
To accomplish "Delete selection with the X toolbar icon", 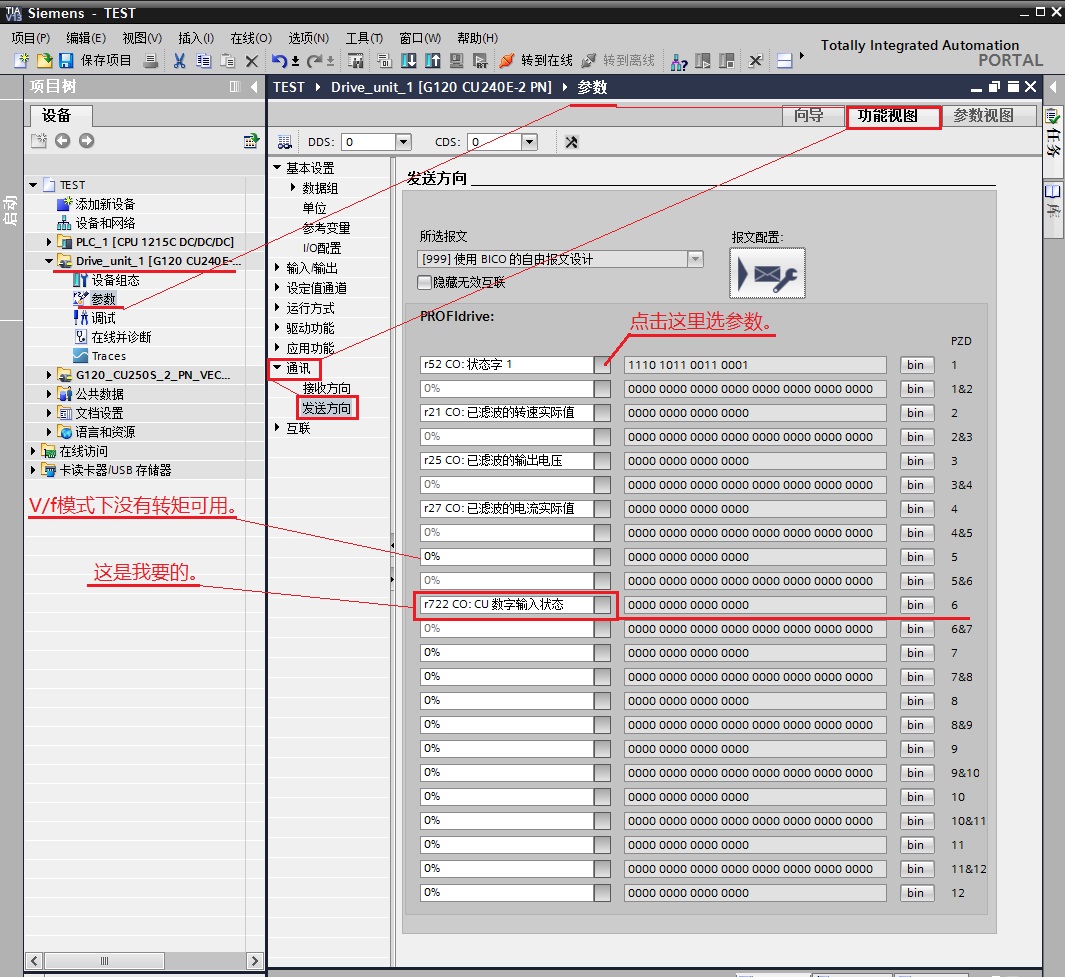I will [x=251, y=61].
